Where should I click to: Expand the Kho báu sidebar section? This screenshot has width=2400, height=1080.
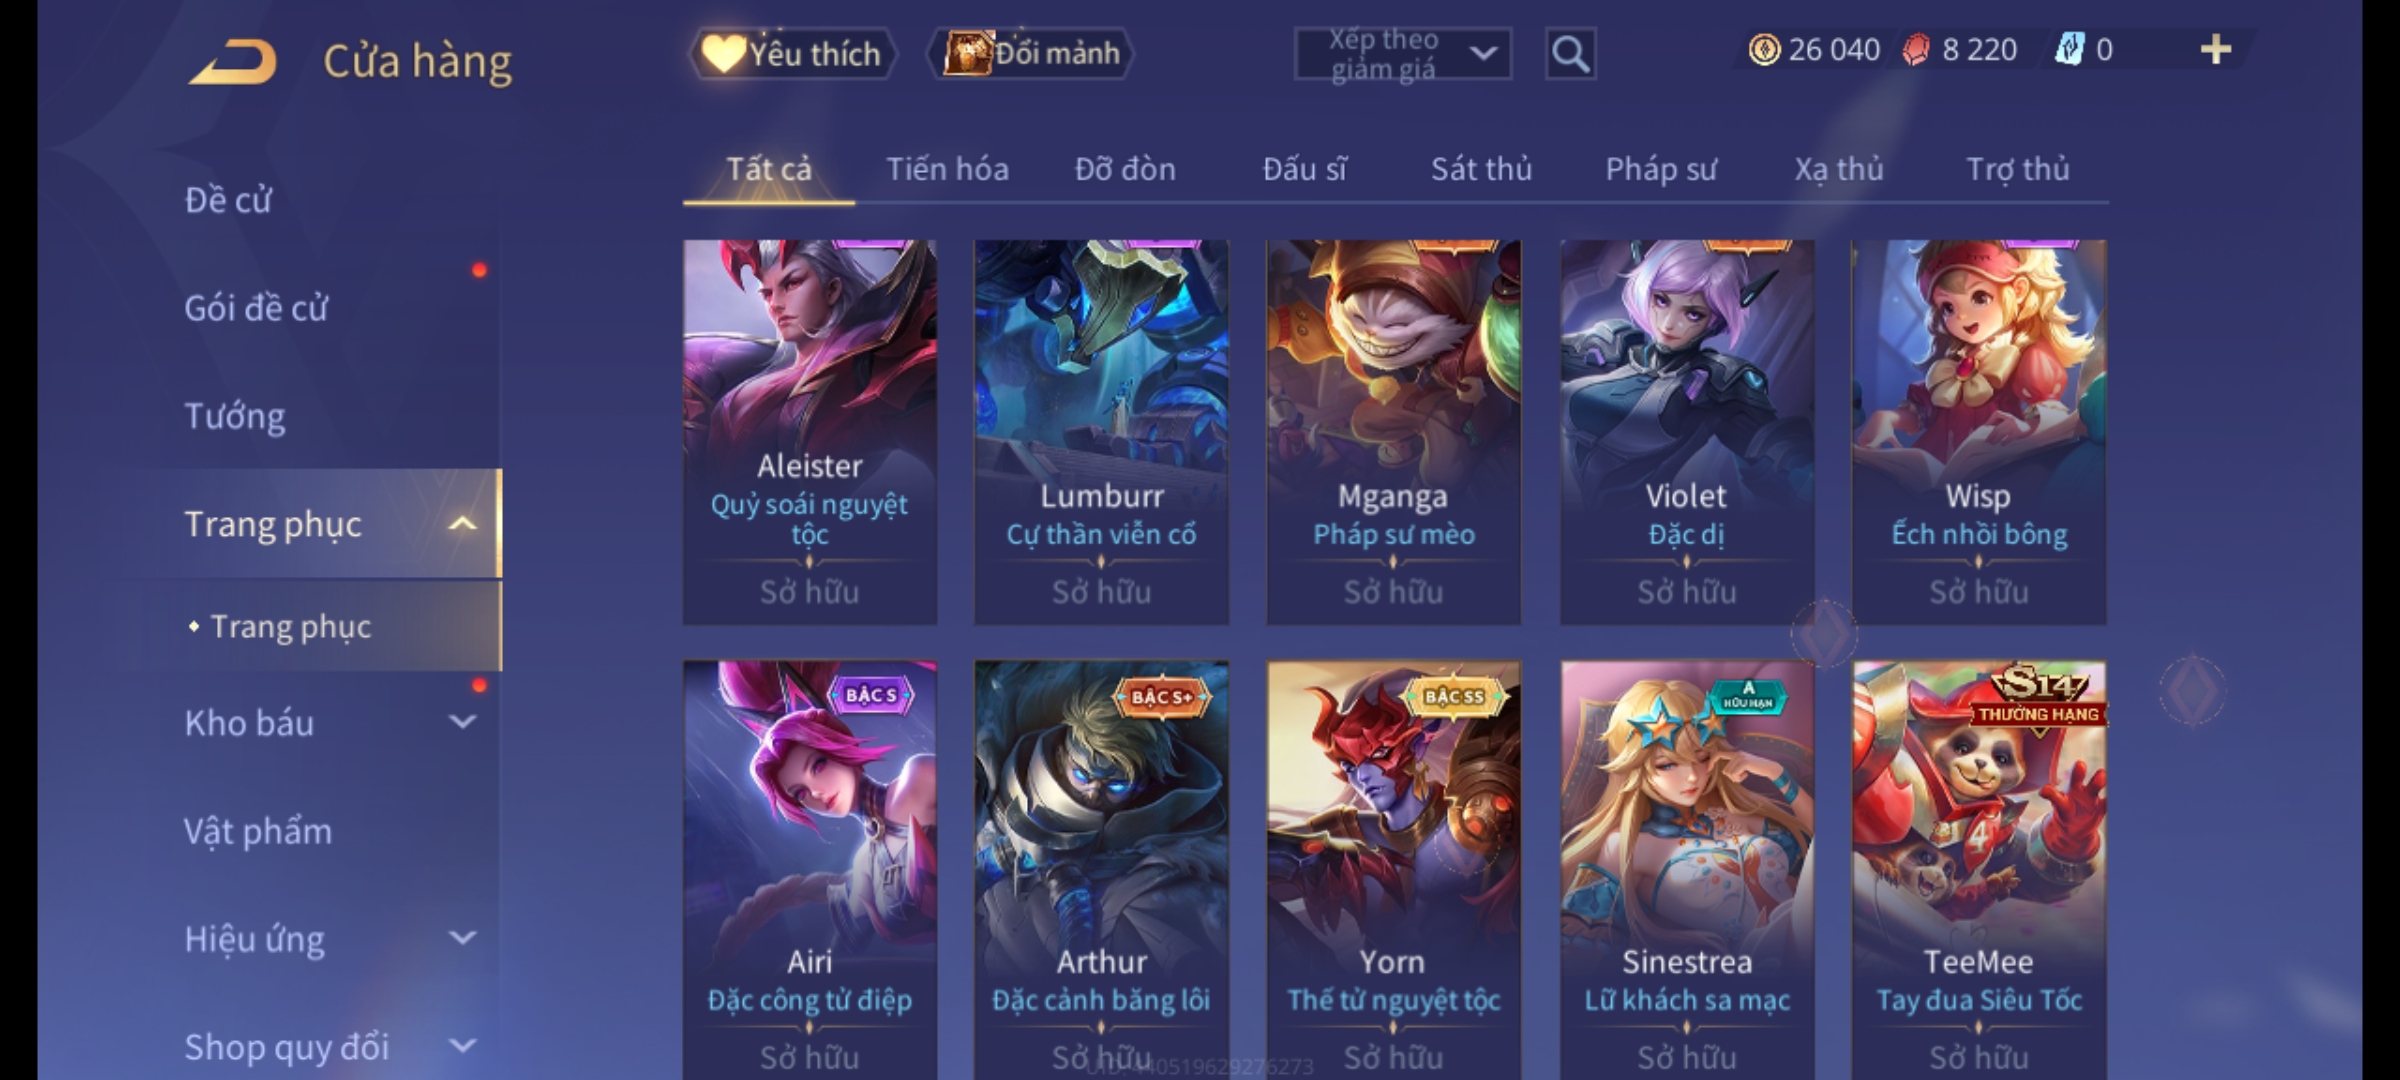(462, 721)
